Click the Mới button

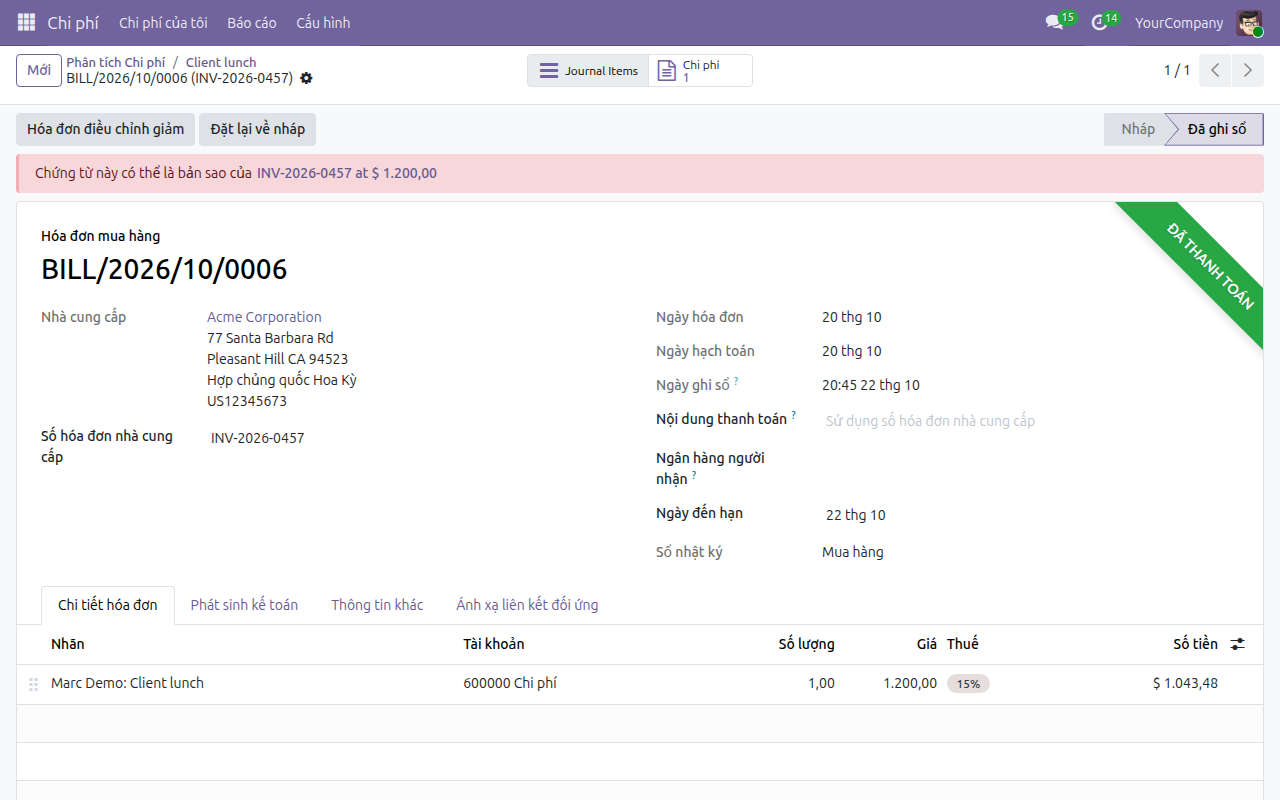39,70
